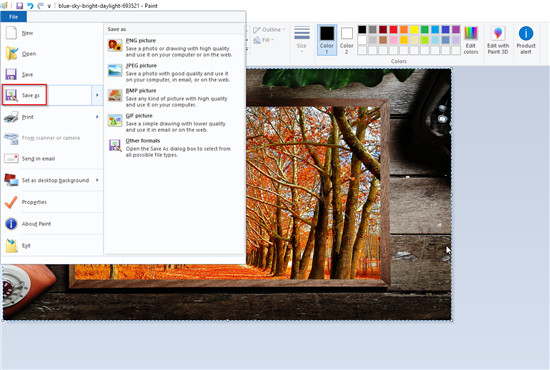Choose Save from the File menu
The width and height of the screenshot is (550, 370).
(52, 74)
